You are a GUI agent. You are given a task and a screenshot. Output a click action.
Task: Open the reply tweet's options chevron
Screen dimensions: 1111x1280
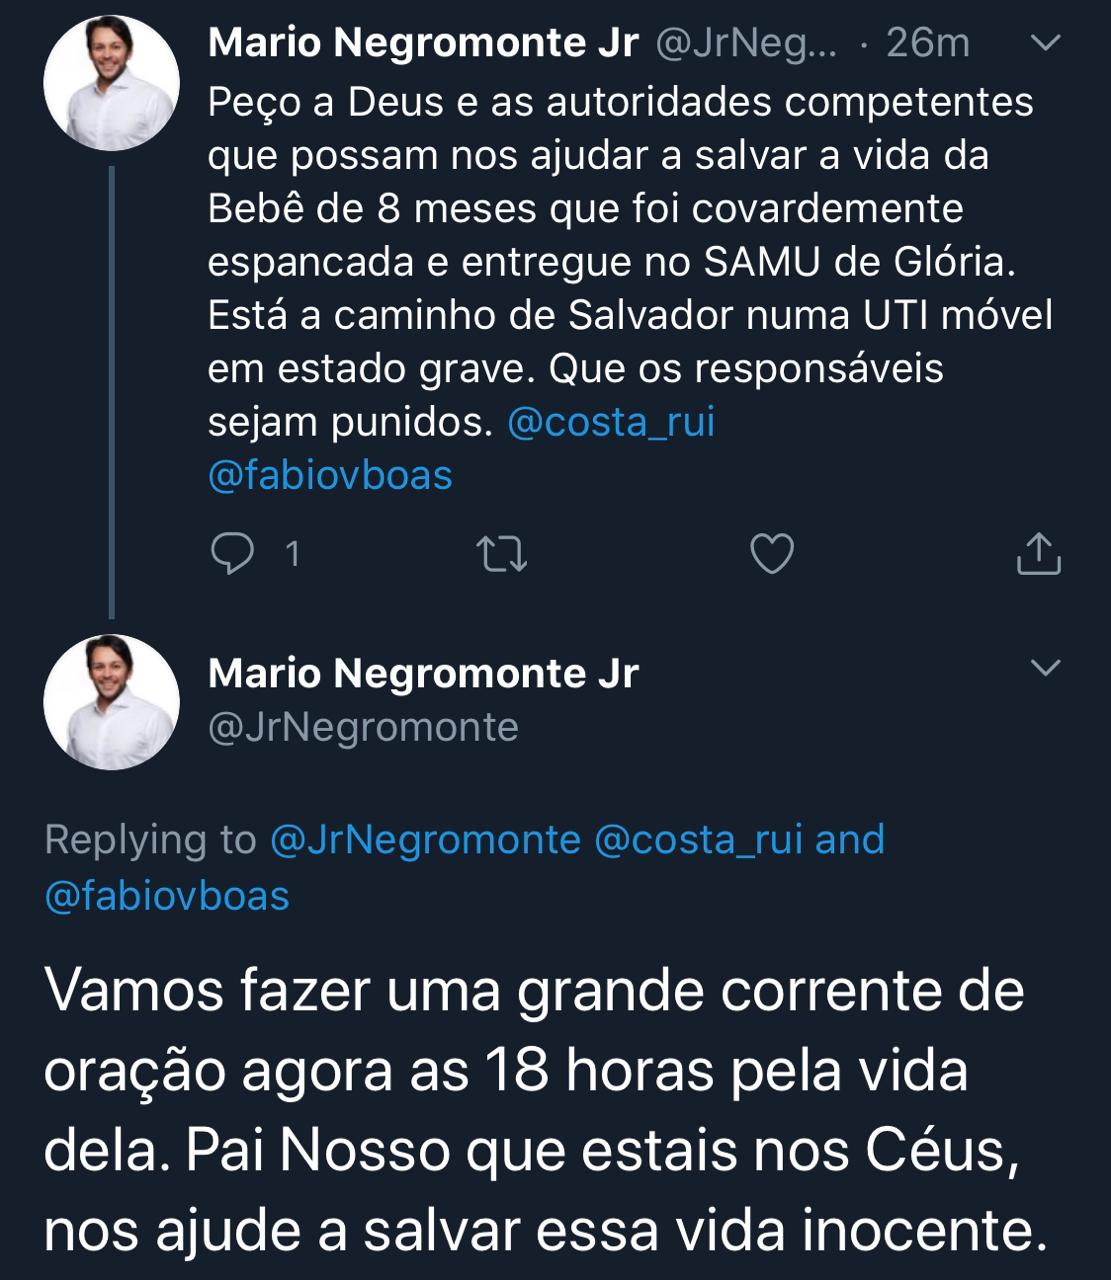pos(1045,667)
